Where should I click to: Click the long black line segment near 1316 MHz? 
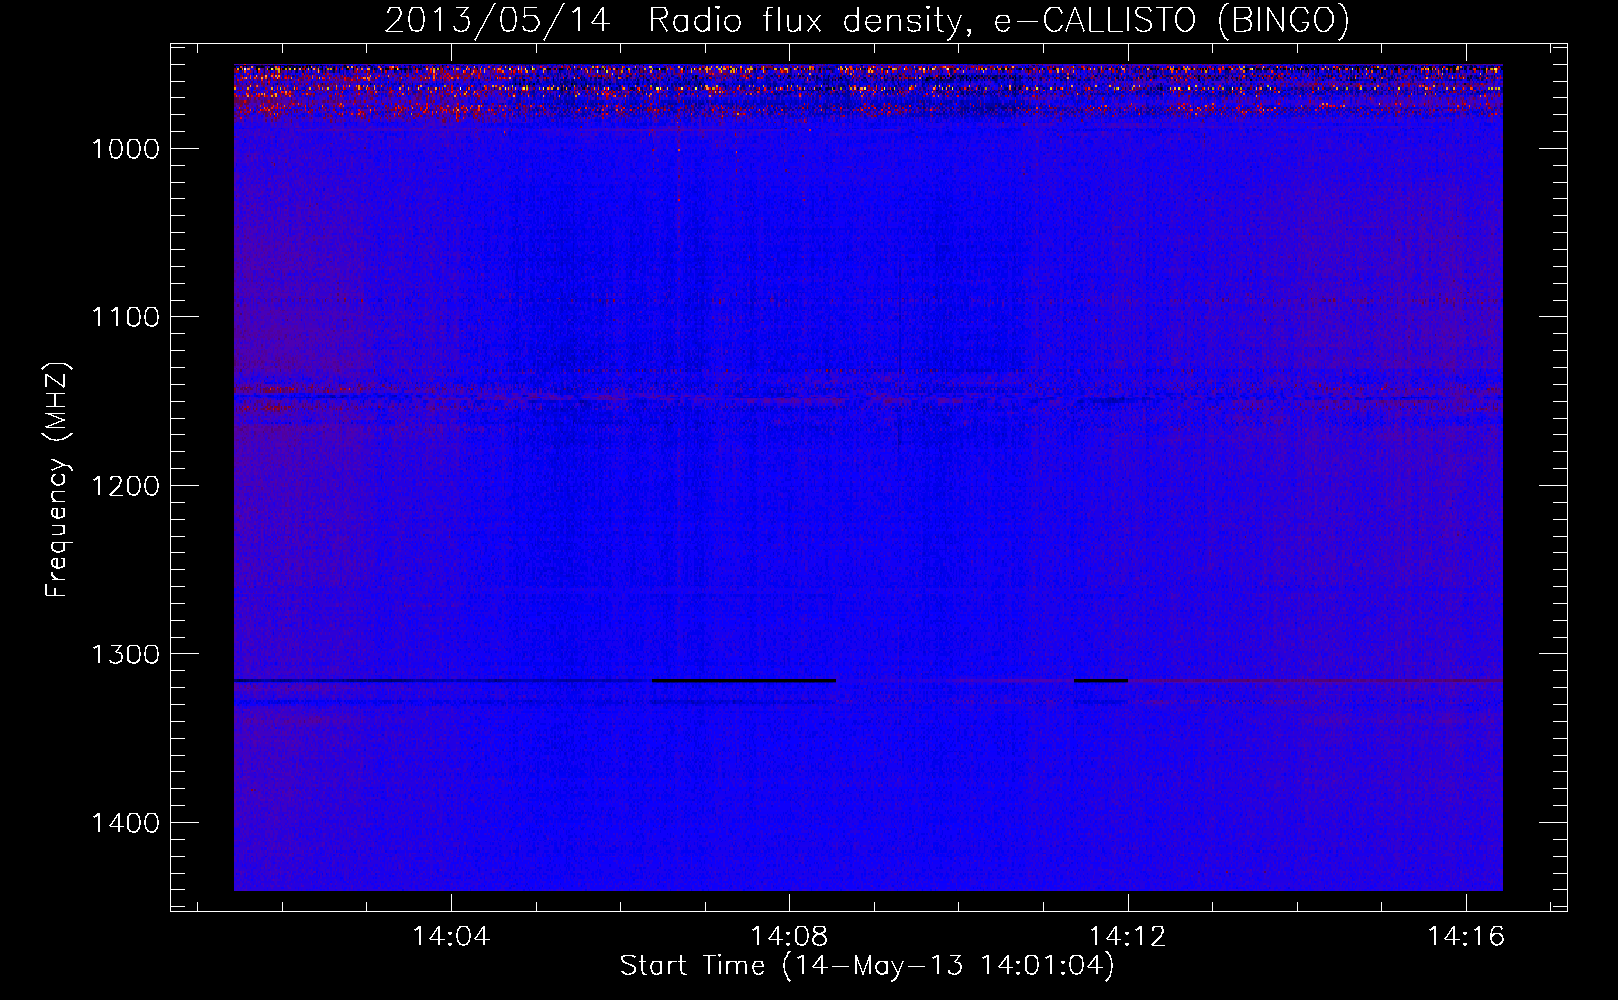point(743,681)
